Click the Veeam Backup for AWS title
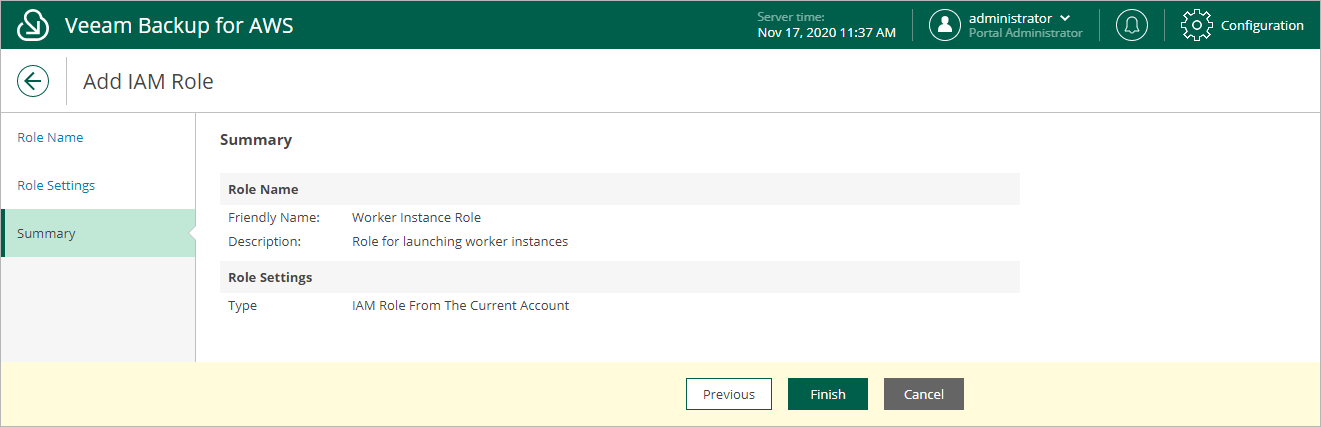This screenshot has width=1321, height=427. coord(179,26)
